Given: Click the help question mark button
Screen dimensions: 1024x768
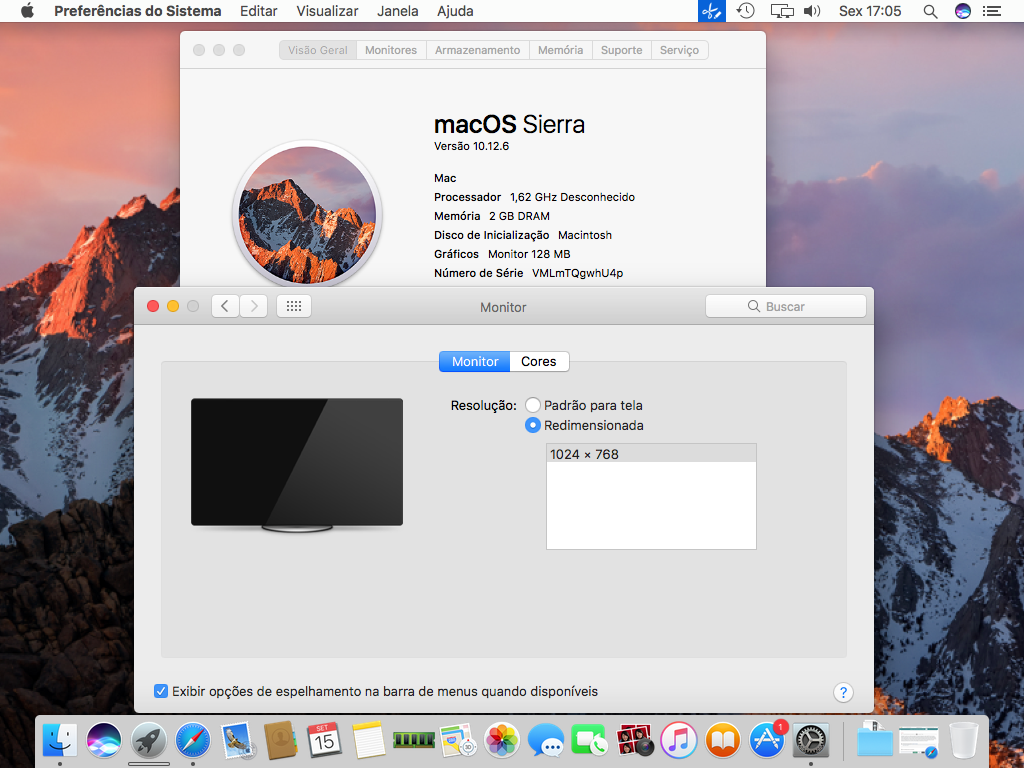Looking at the screenshot, I should point(843,692).
